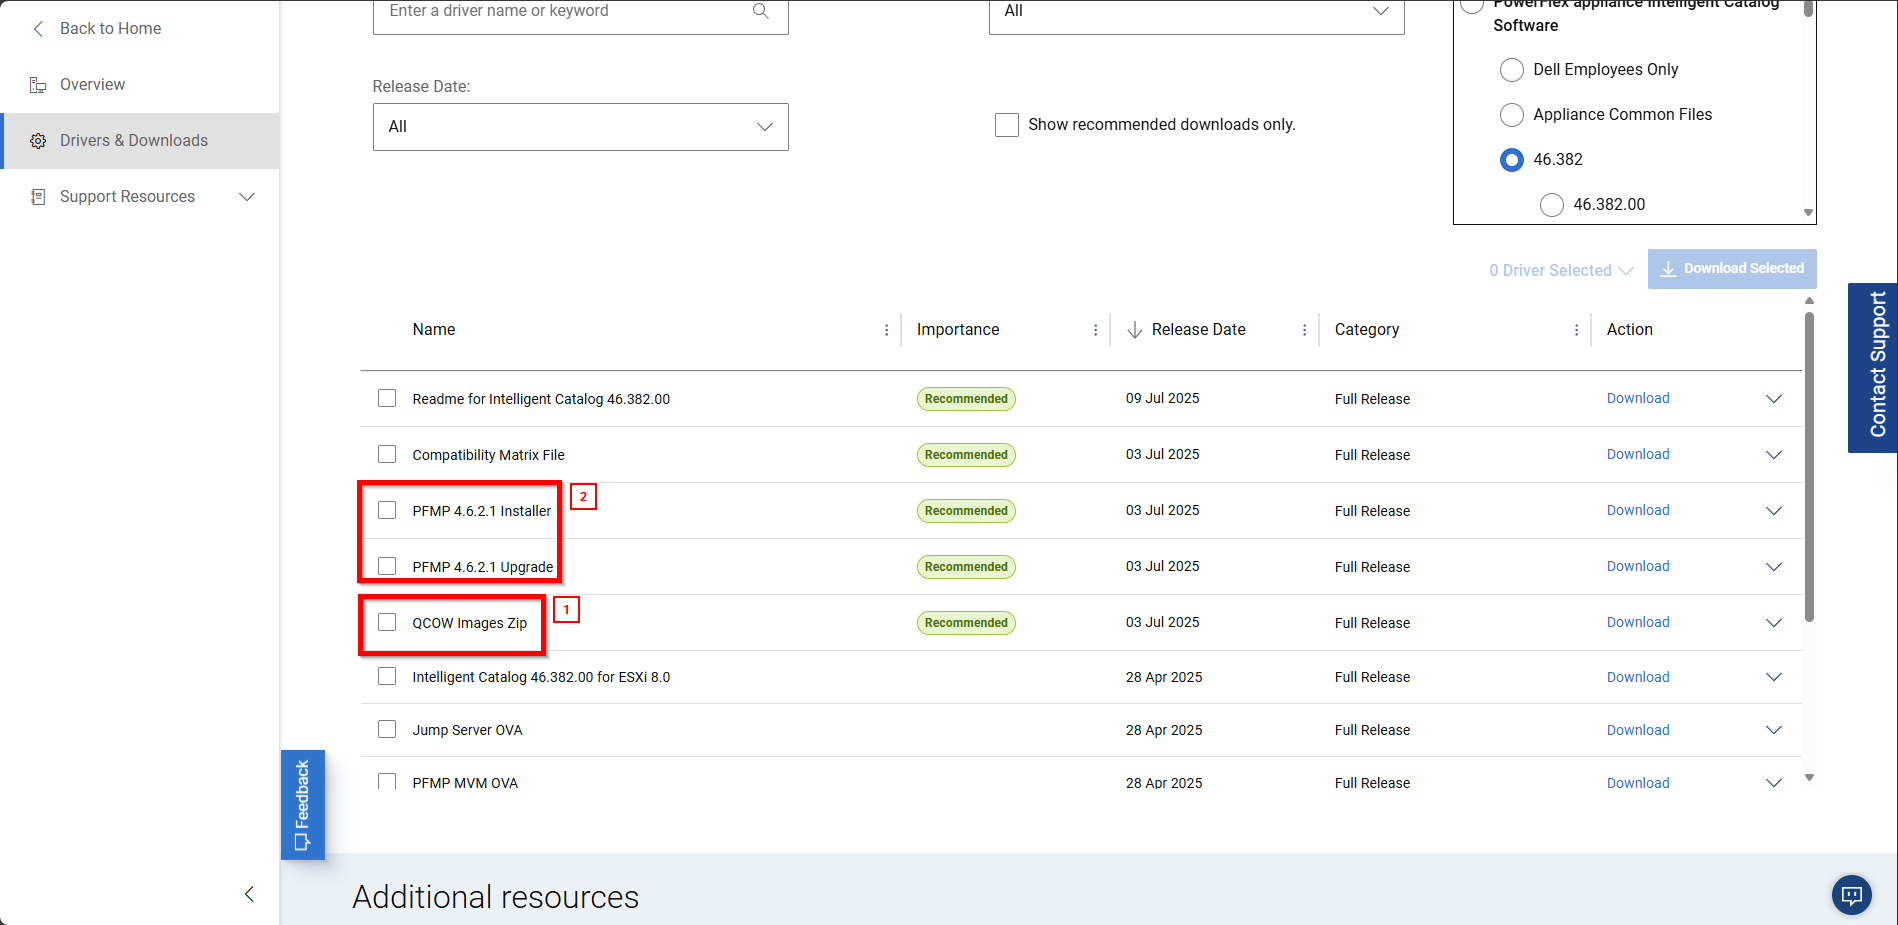Switch to the Contact Support tab
The height and width of the screenshot is (925, 1898).
[1872, 367]
